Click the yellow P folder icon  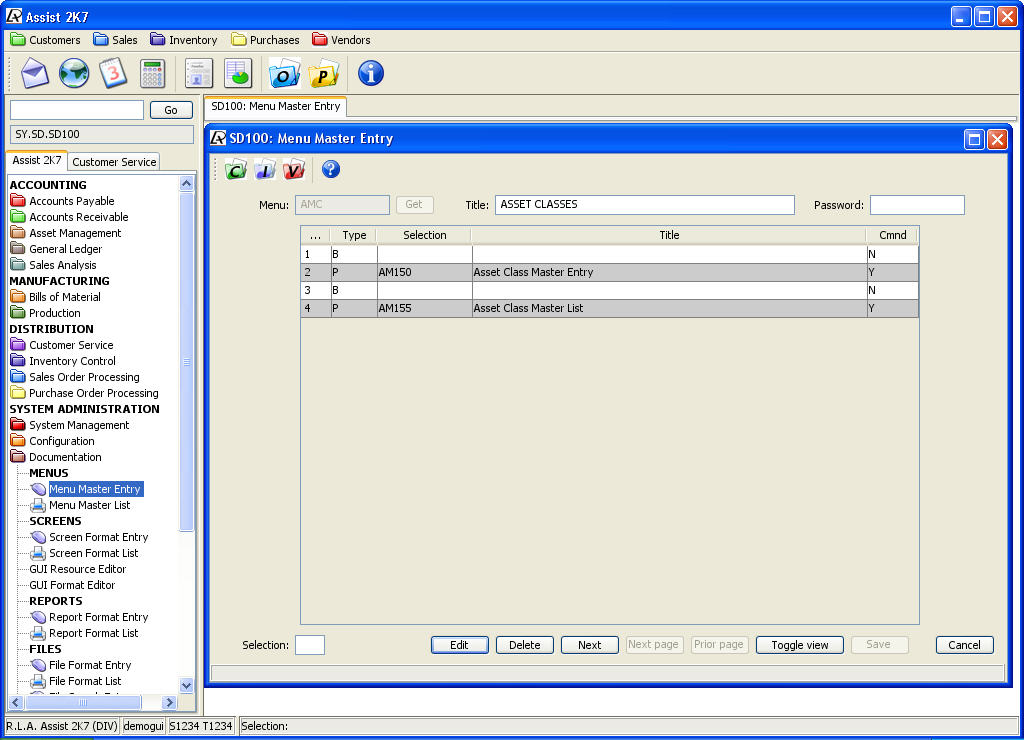[x=323, y=73]
